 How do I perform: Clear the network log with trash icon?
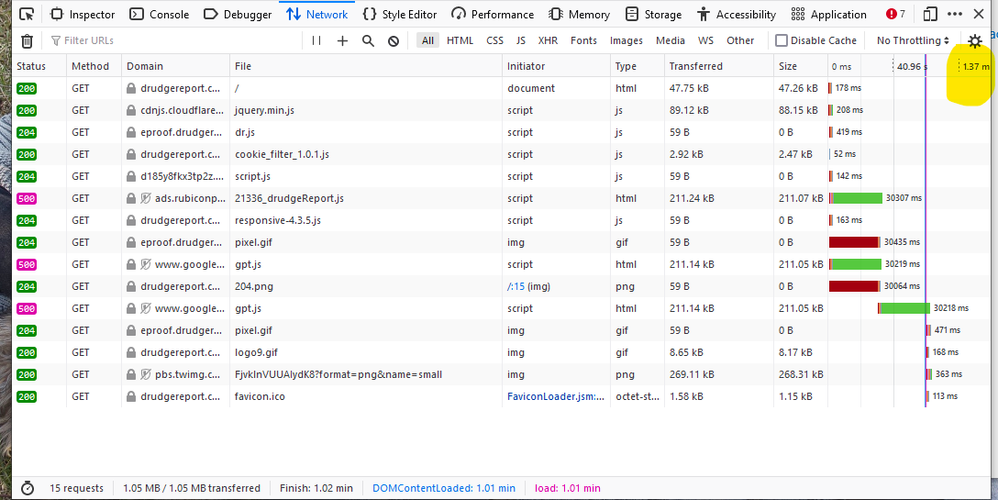coord(27,41)
